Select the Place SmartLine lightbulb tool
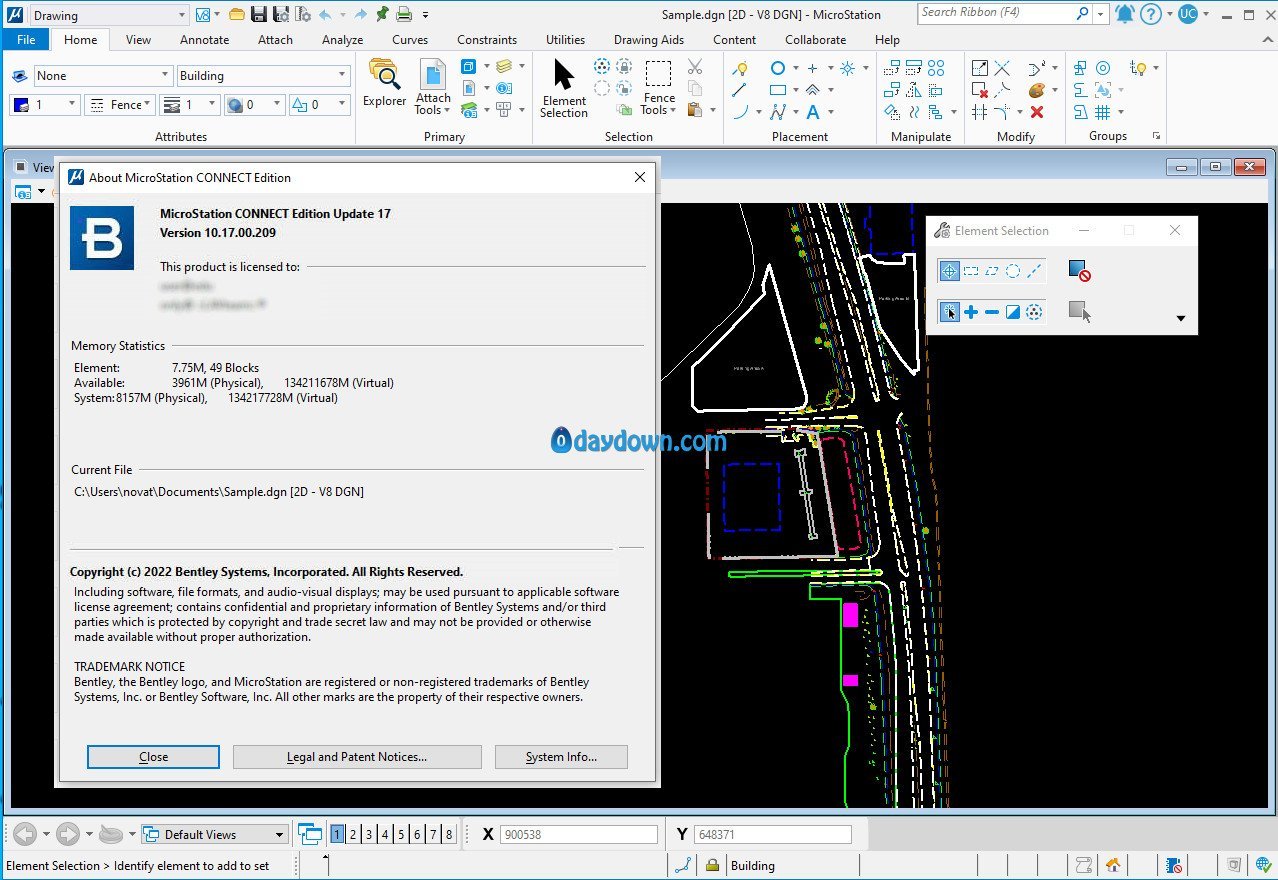 click(740, 68)
